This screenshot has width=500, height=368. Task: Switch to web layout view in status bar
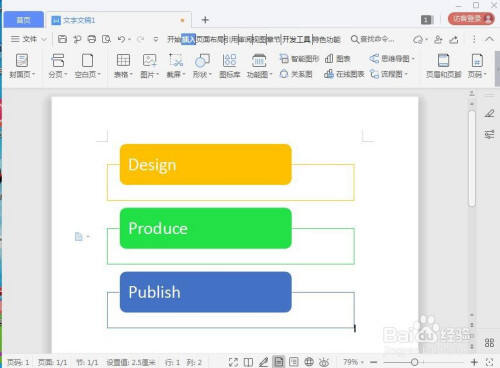click(x=309, y=362)
